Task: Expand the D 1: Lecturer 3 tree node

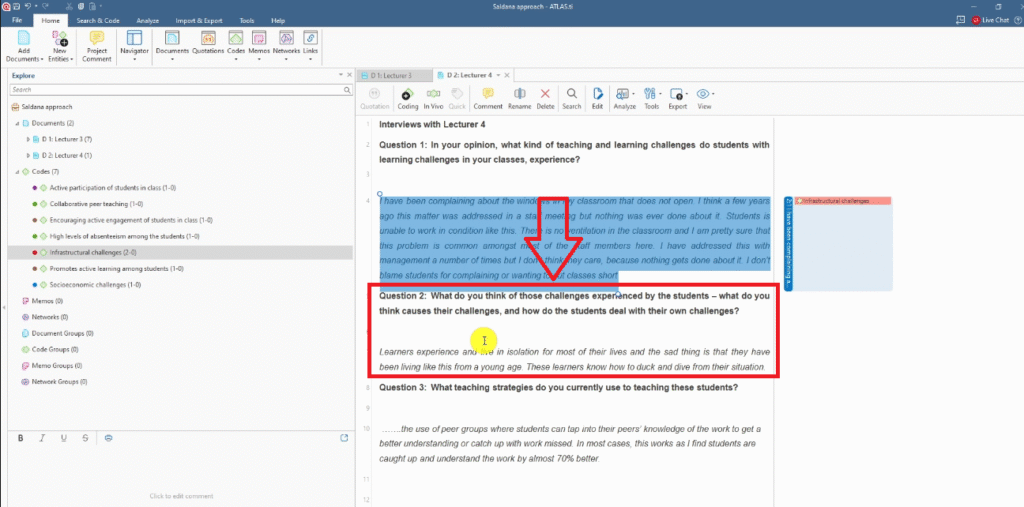Action: [28, 139]
